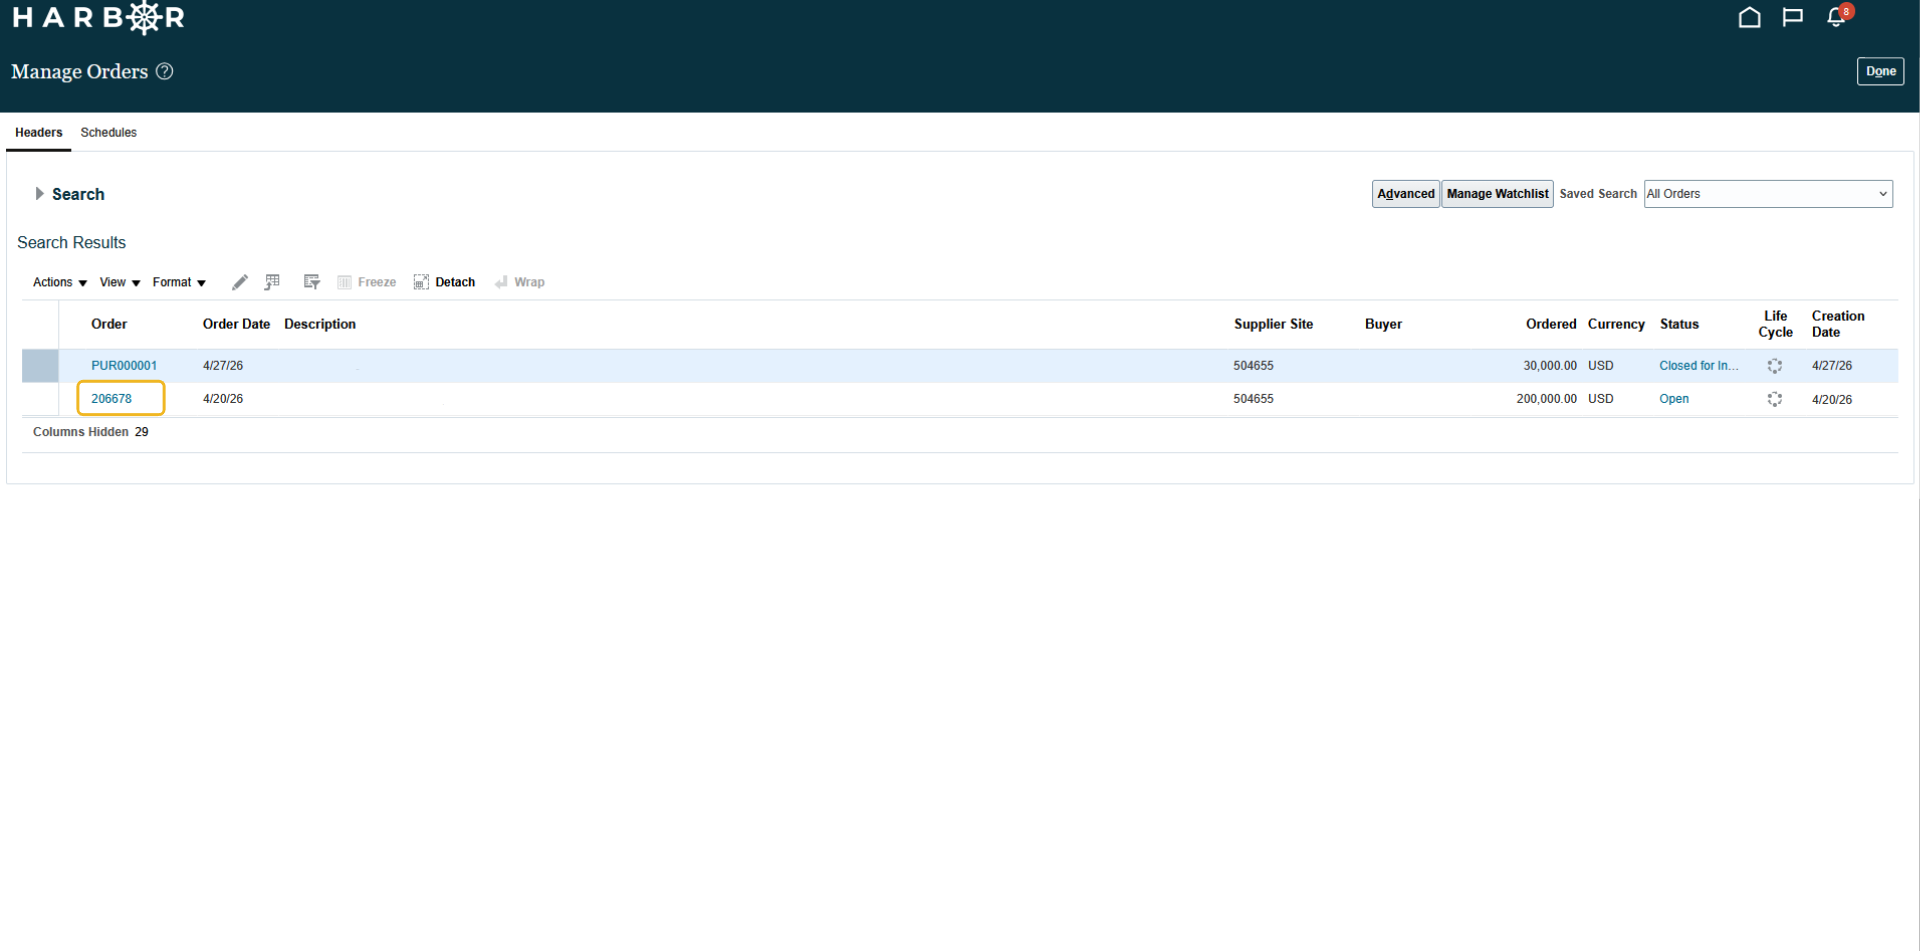This screenshot has height=951, width=1920.
Task: Open Life Cycle icon for order 206678
Action: (x=1775, y=399)
